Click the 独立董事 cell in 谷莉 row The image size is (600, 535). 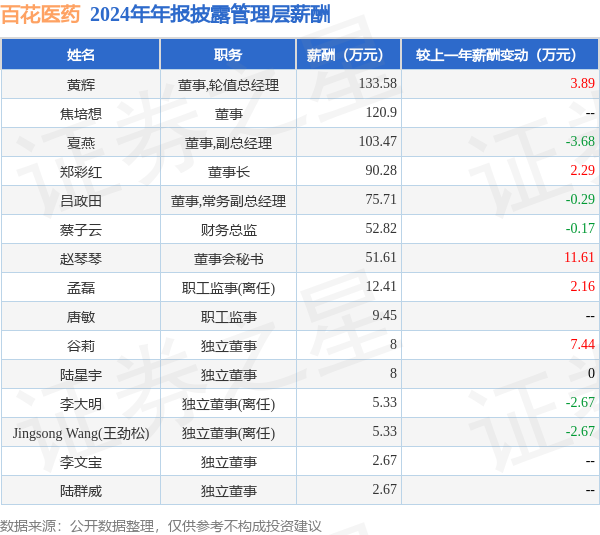[x=228, y=346]
